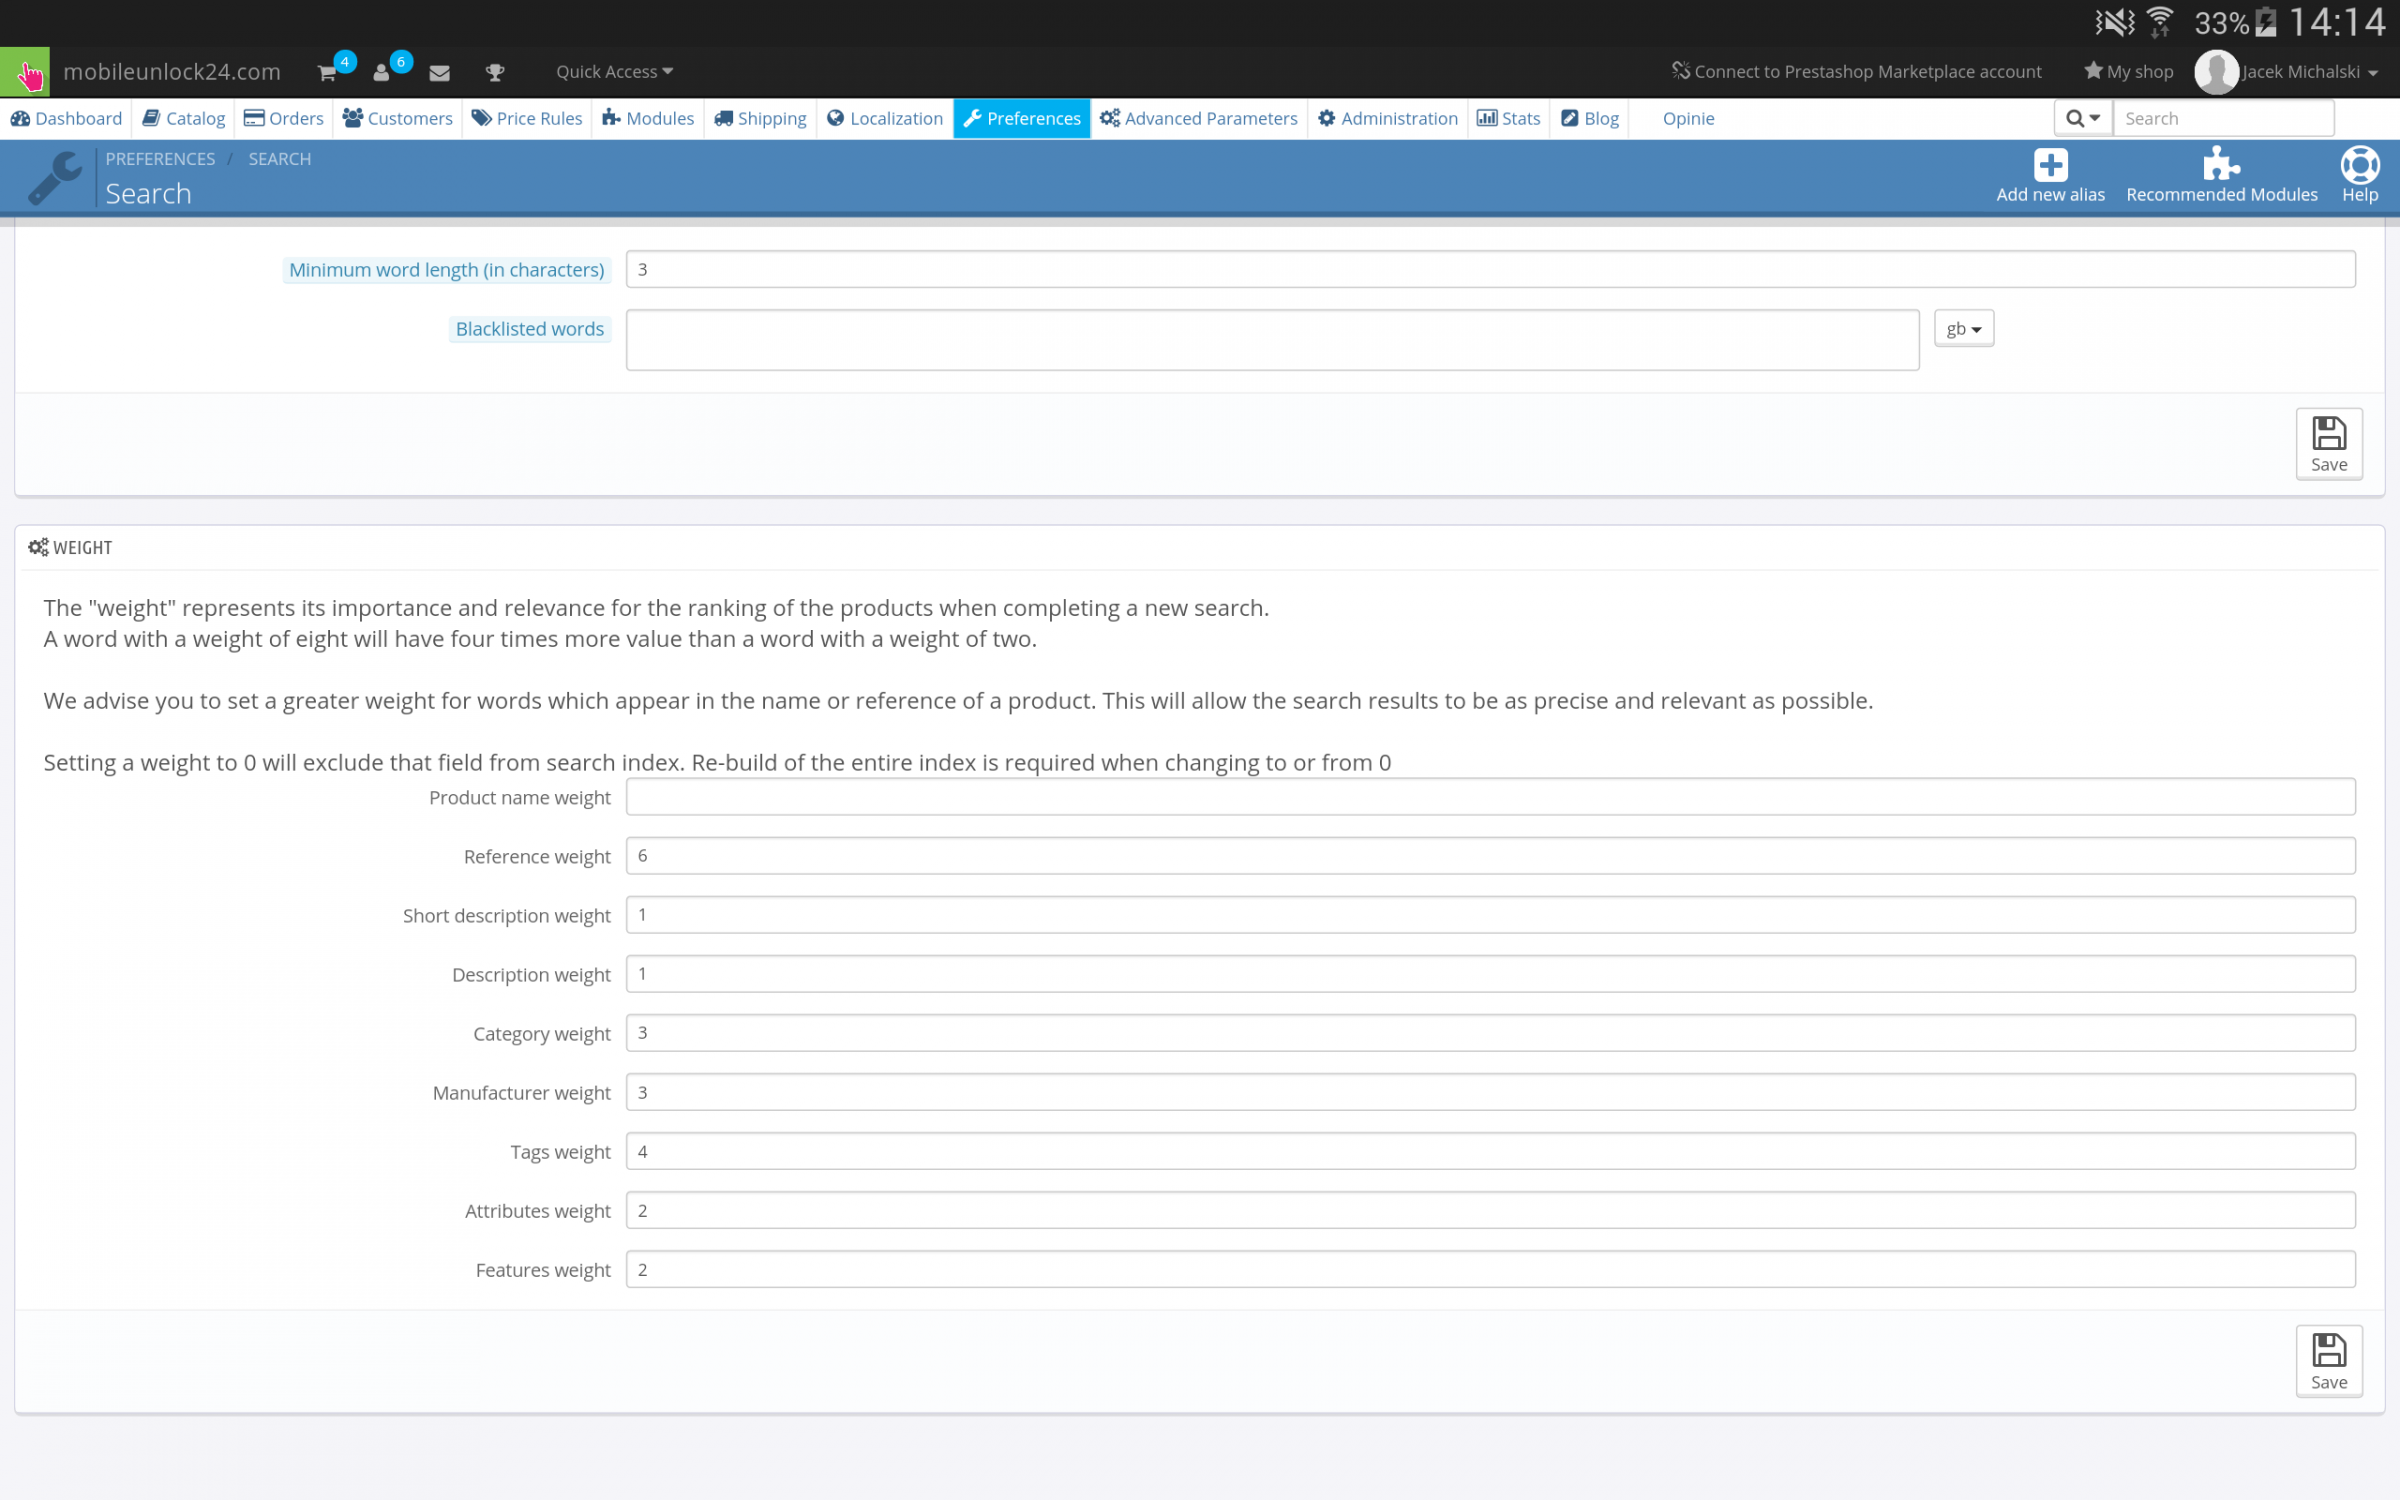Open the Catalog menu

tap(184, 118)
